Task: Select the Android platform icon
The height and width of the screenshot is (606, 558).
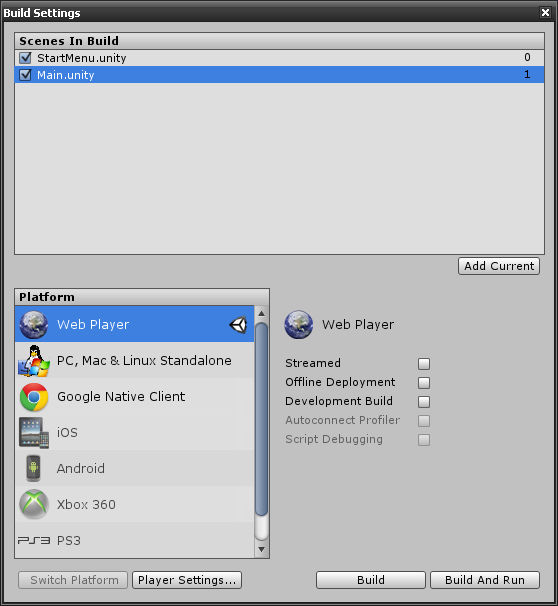Action: click(x=34, y=468)
